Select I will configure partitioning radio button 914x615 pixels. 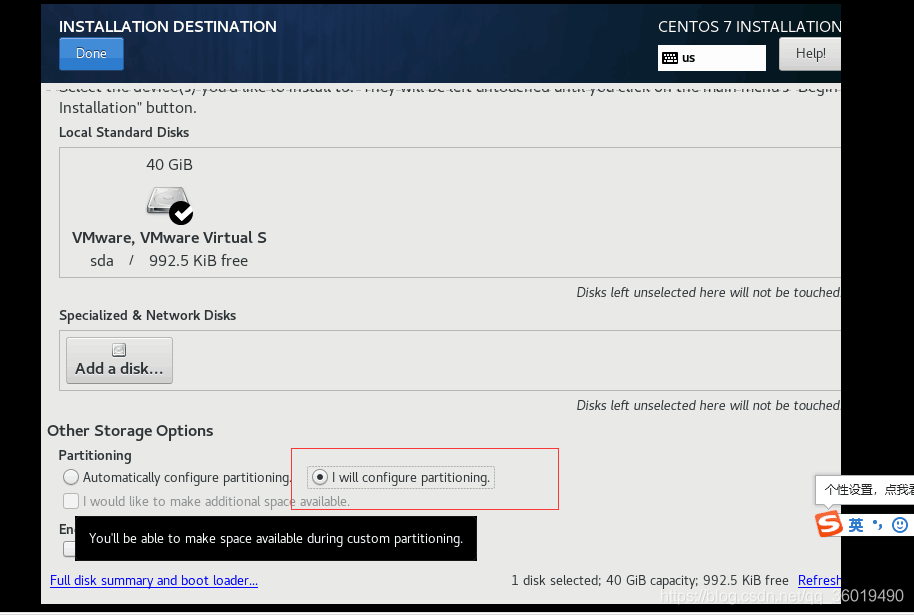[319, 477]
